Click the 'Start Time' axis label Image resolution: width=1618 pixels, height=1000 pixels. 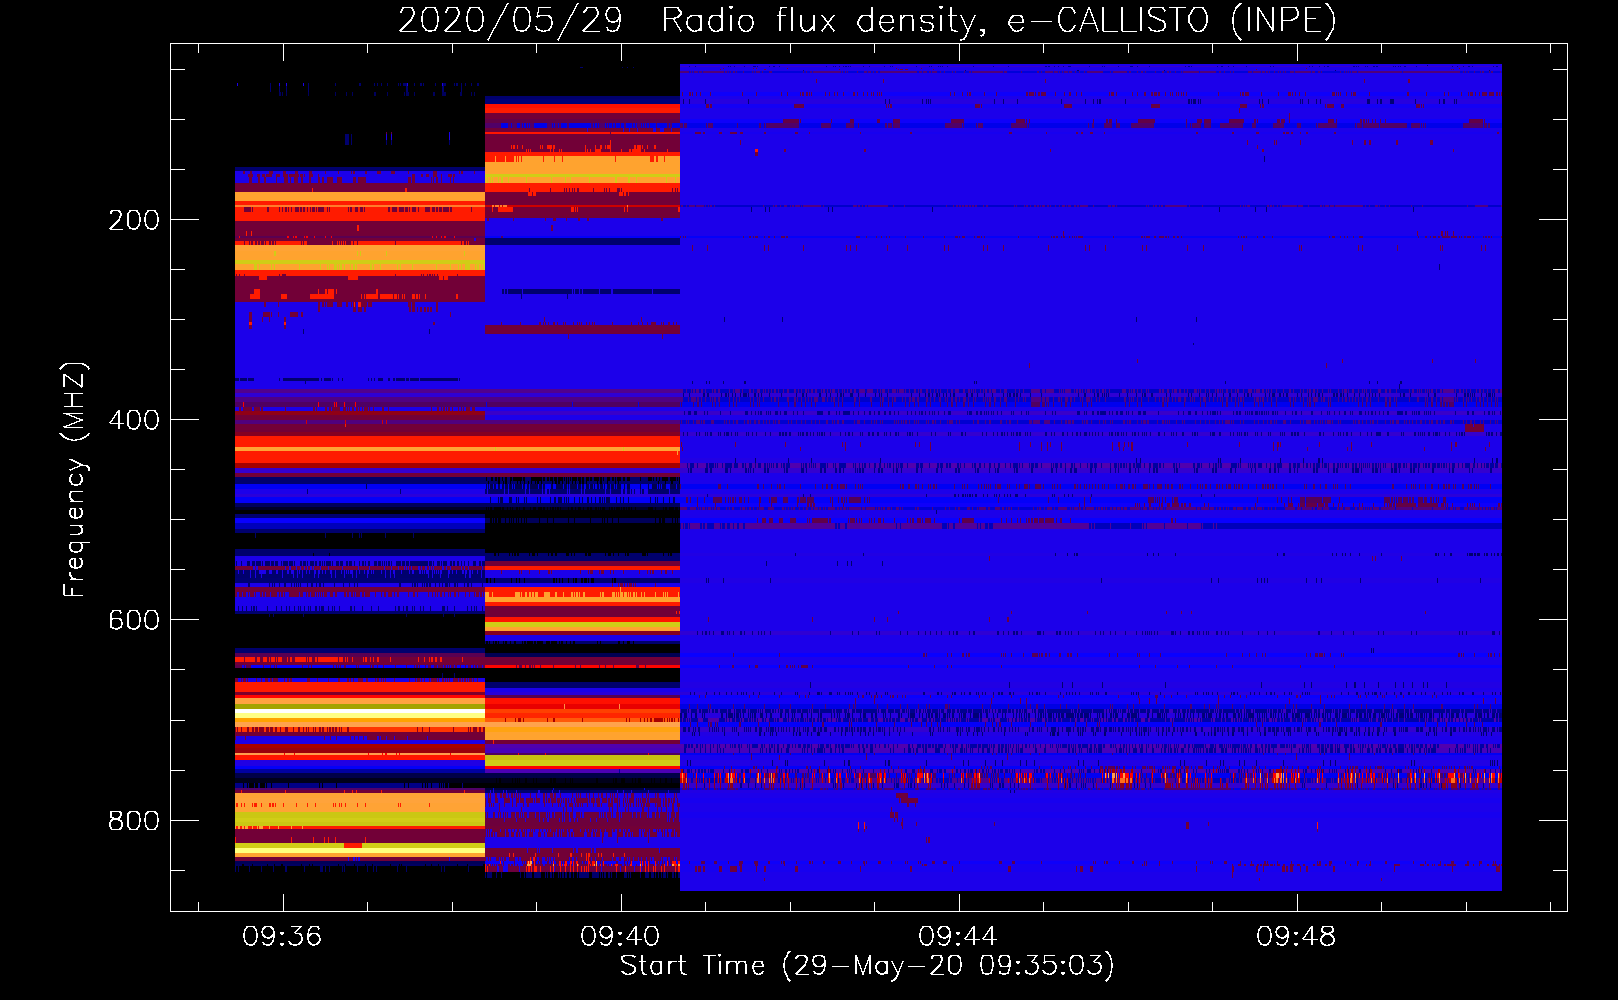(x=867, y=965)
